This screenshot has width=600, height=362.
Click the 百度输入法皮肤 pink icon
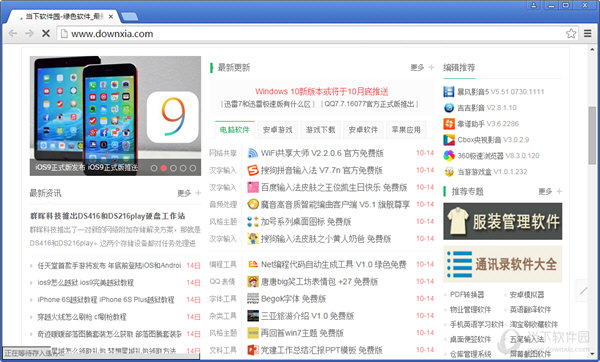coord(253,188)
